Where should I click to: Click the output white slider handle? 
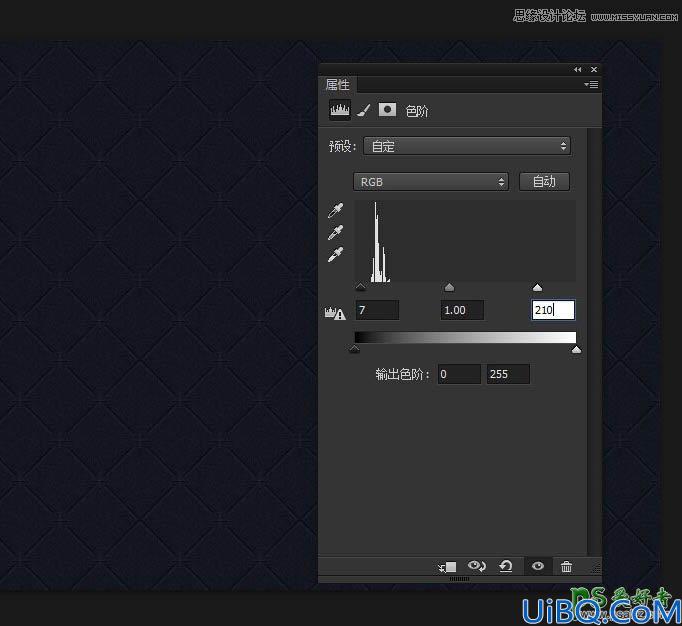[x=576, y=349]
